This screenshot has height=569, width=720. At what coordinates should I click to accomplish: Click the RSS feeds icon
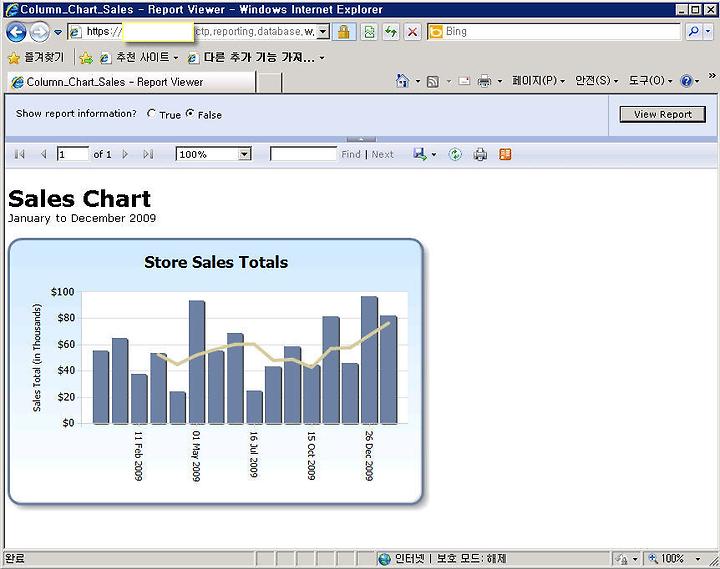(433, 82)
